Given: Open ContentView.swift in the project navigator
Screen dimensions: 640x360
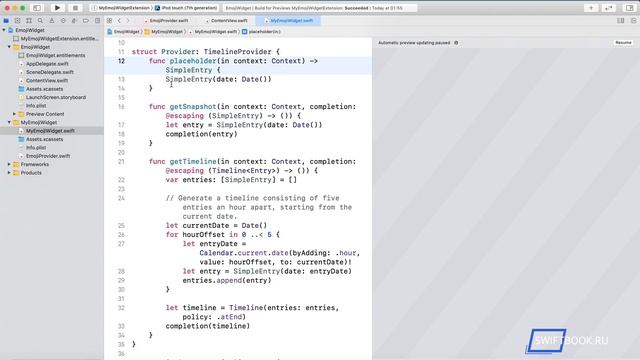Looking at the screenshot, I should 43,80.
